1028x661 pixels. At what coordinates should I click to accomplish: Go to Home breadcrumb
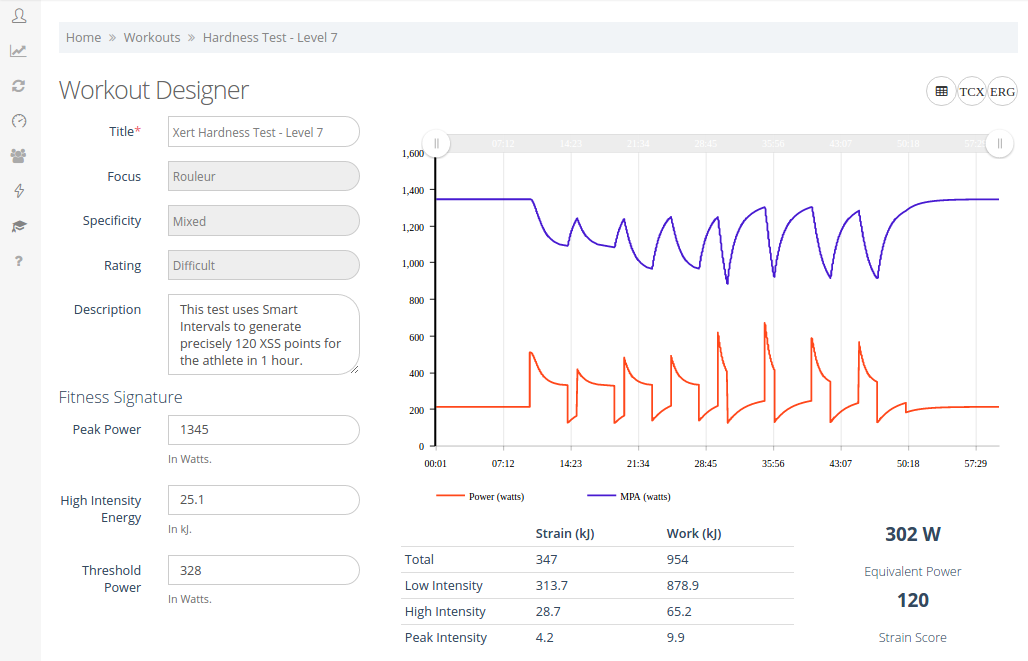coord(83,37)
